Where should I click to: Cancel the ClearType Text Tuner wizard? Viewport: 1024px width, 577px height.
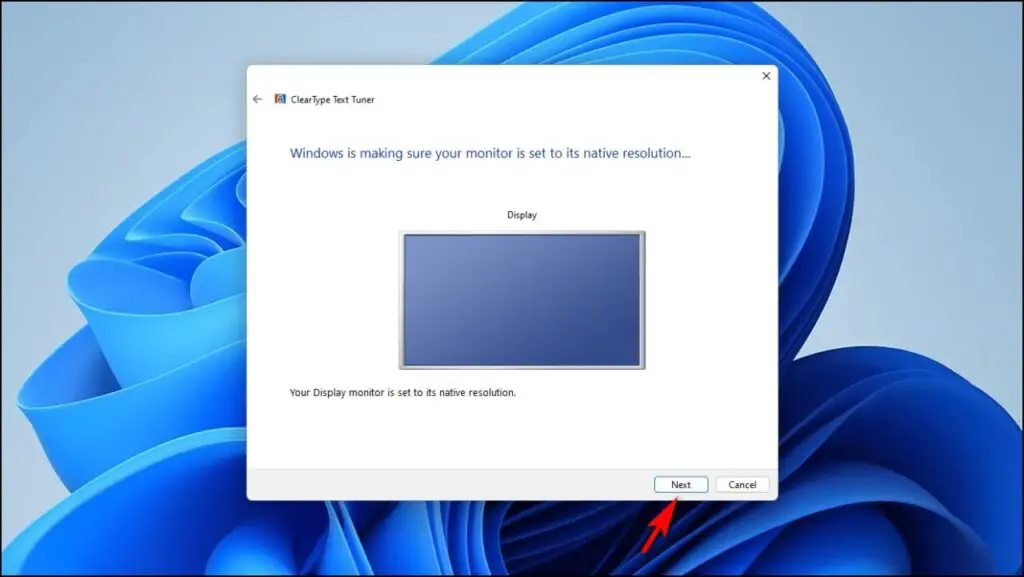pyautogui.click(x=742, y=484)
